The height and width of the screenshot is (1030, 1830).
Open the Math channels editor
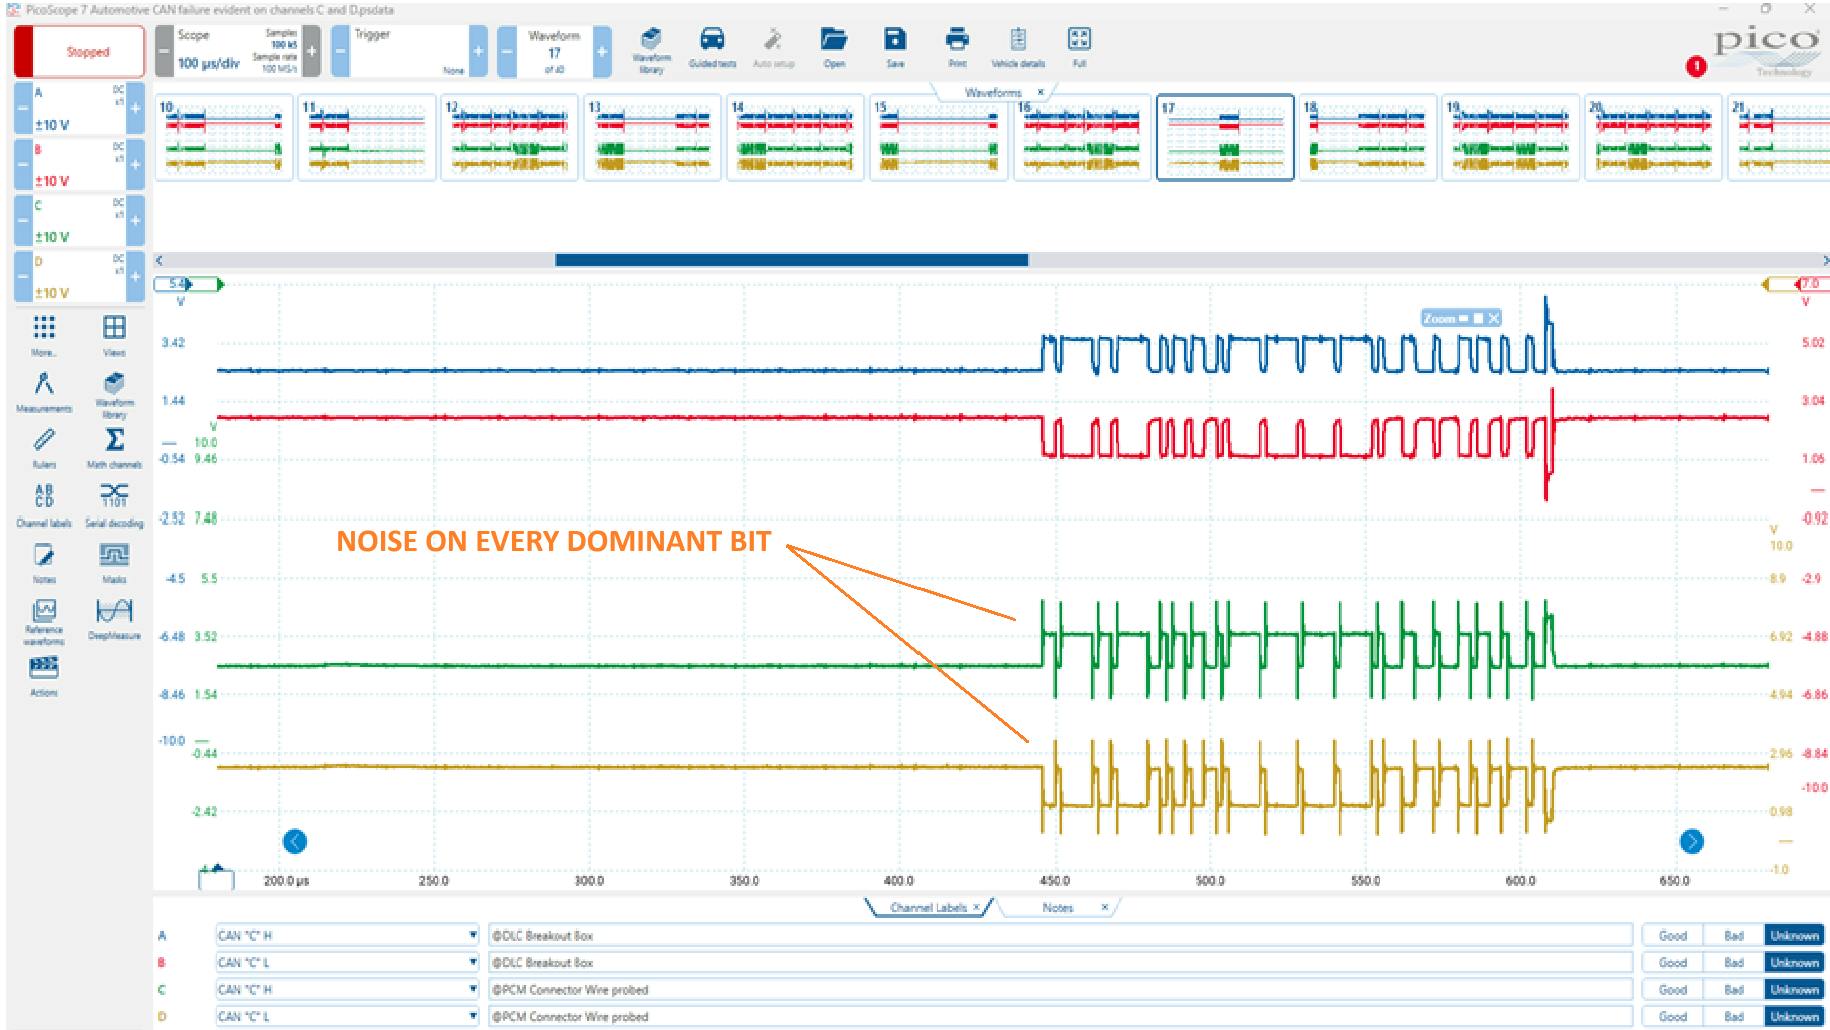[x=115, y=443]
